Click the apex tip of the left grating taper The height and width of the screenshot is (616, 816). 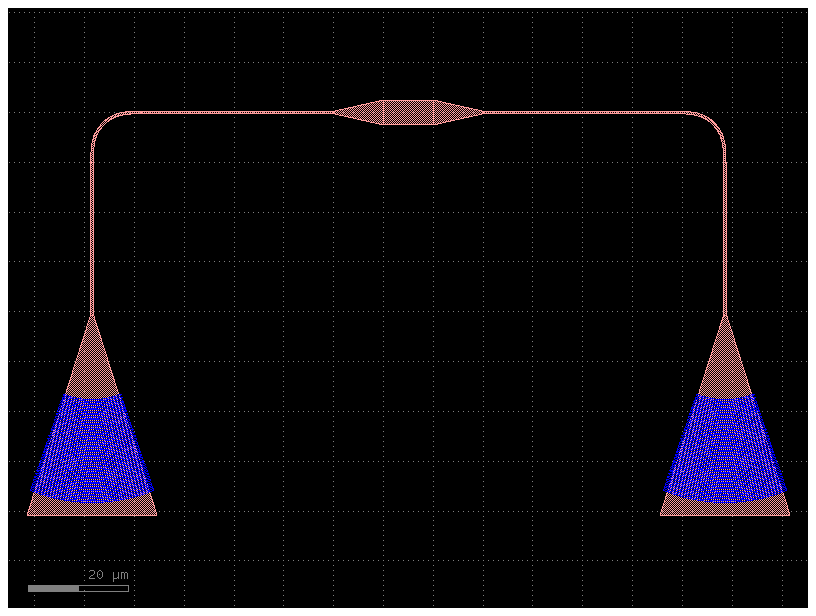[92, 320]
